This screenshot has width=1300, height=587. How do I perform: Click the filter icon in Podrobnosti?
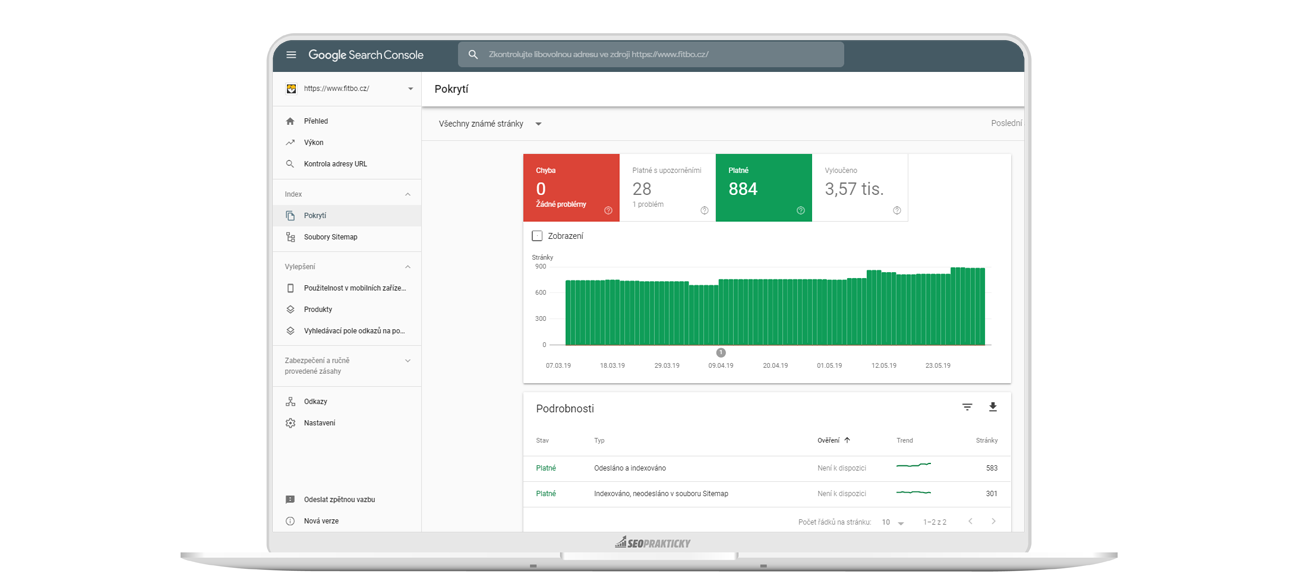pyautogui.click(x=967, y=407)
